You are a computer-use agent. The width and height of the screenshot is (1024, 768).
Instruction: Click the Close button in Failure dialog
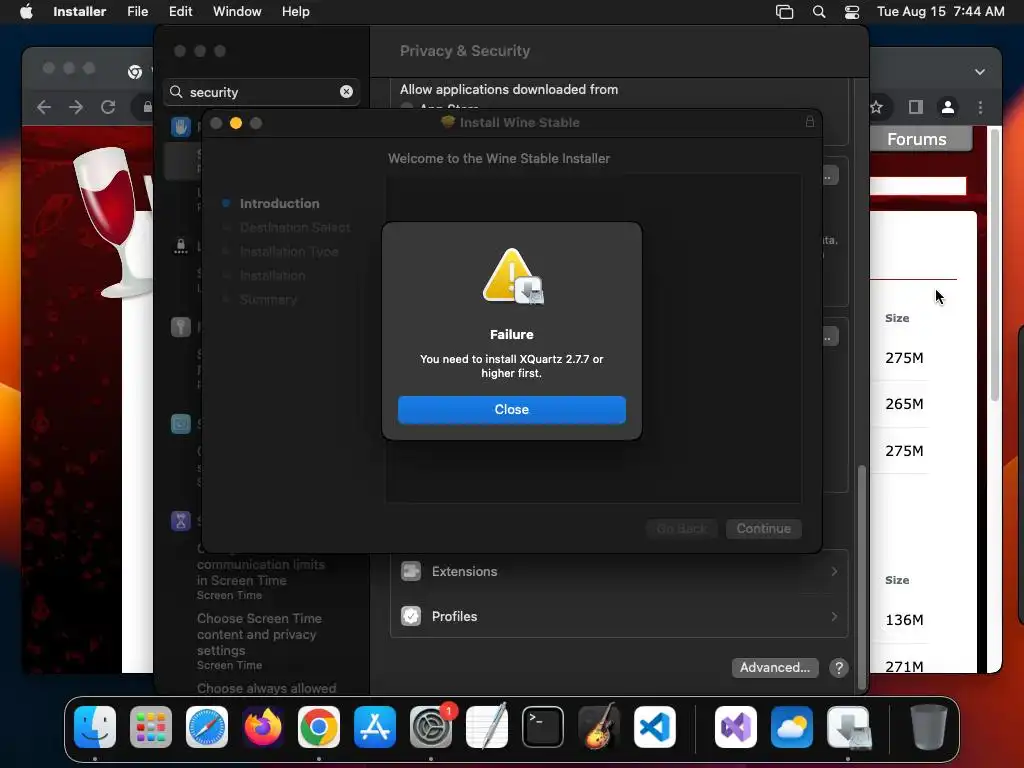tap(511, 409)
